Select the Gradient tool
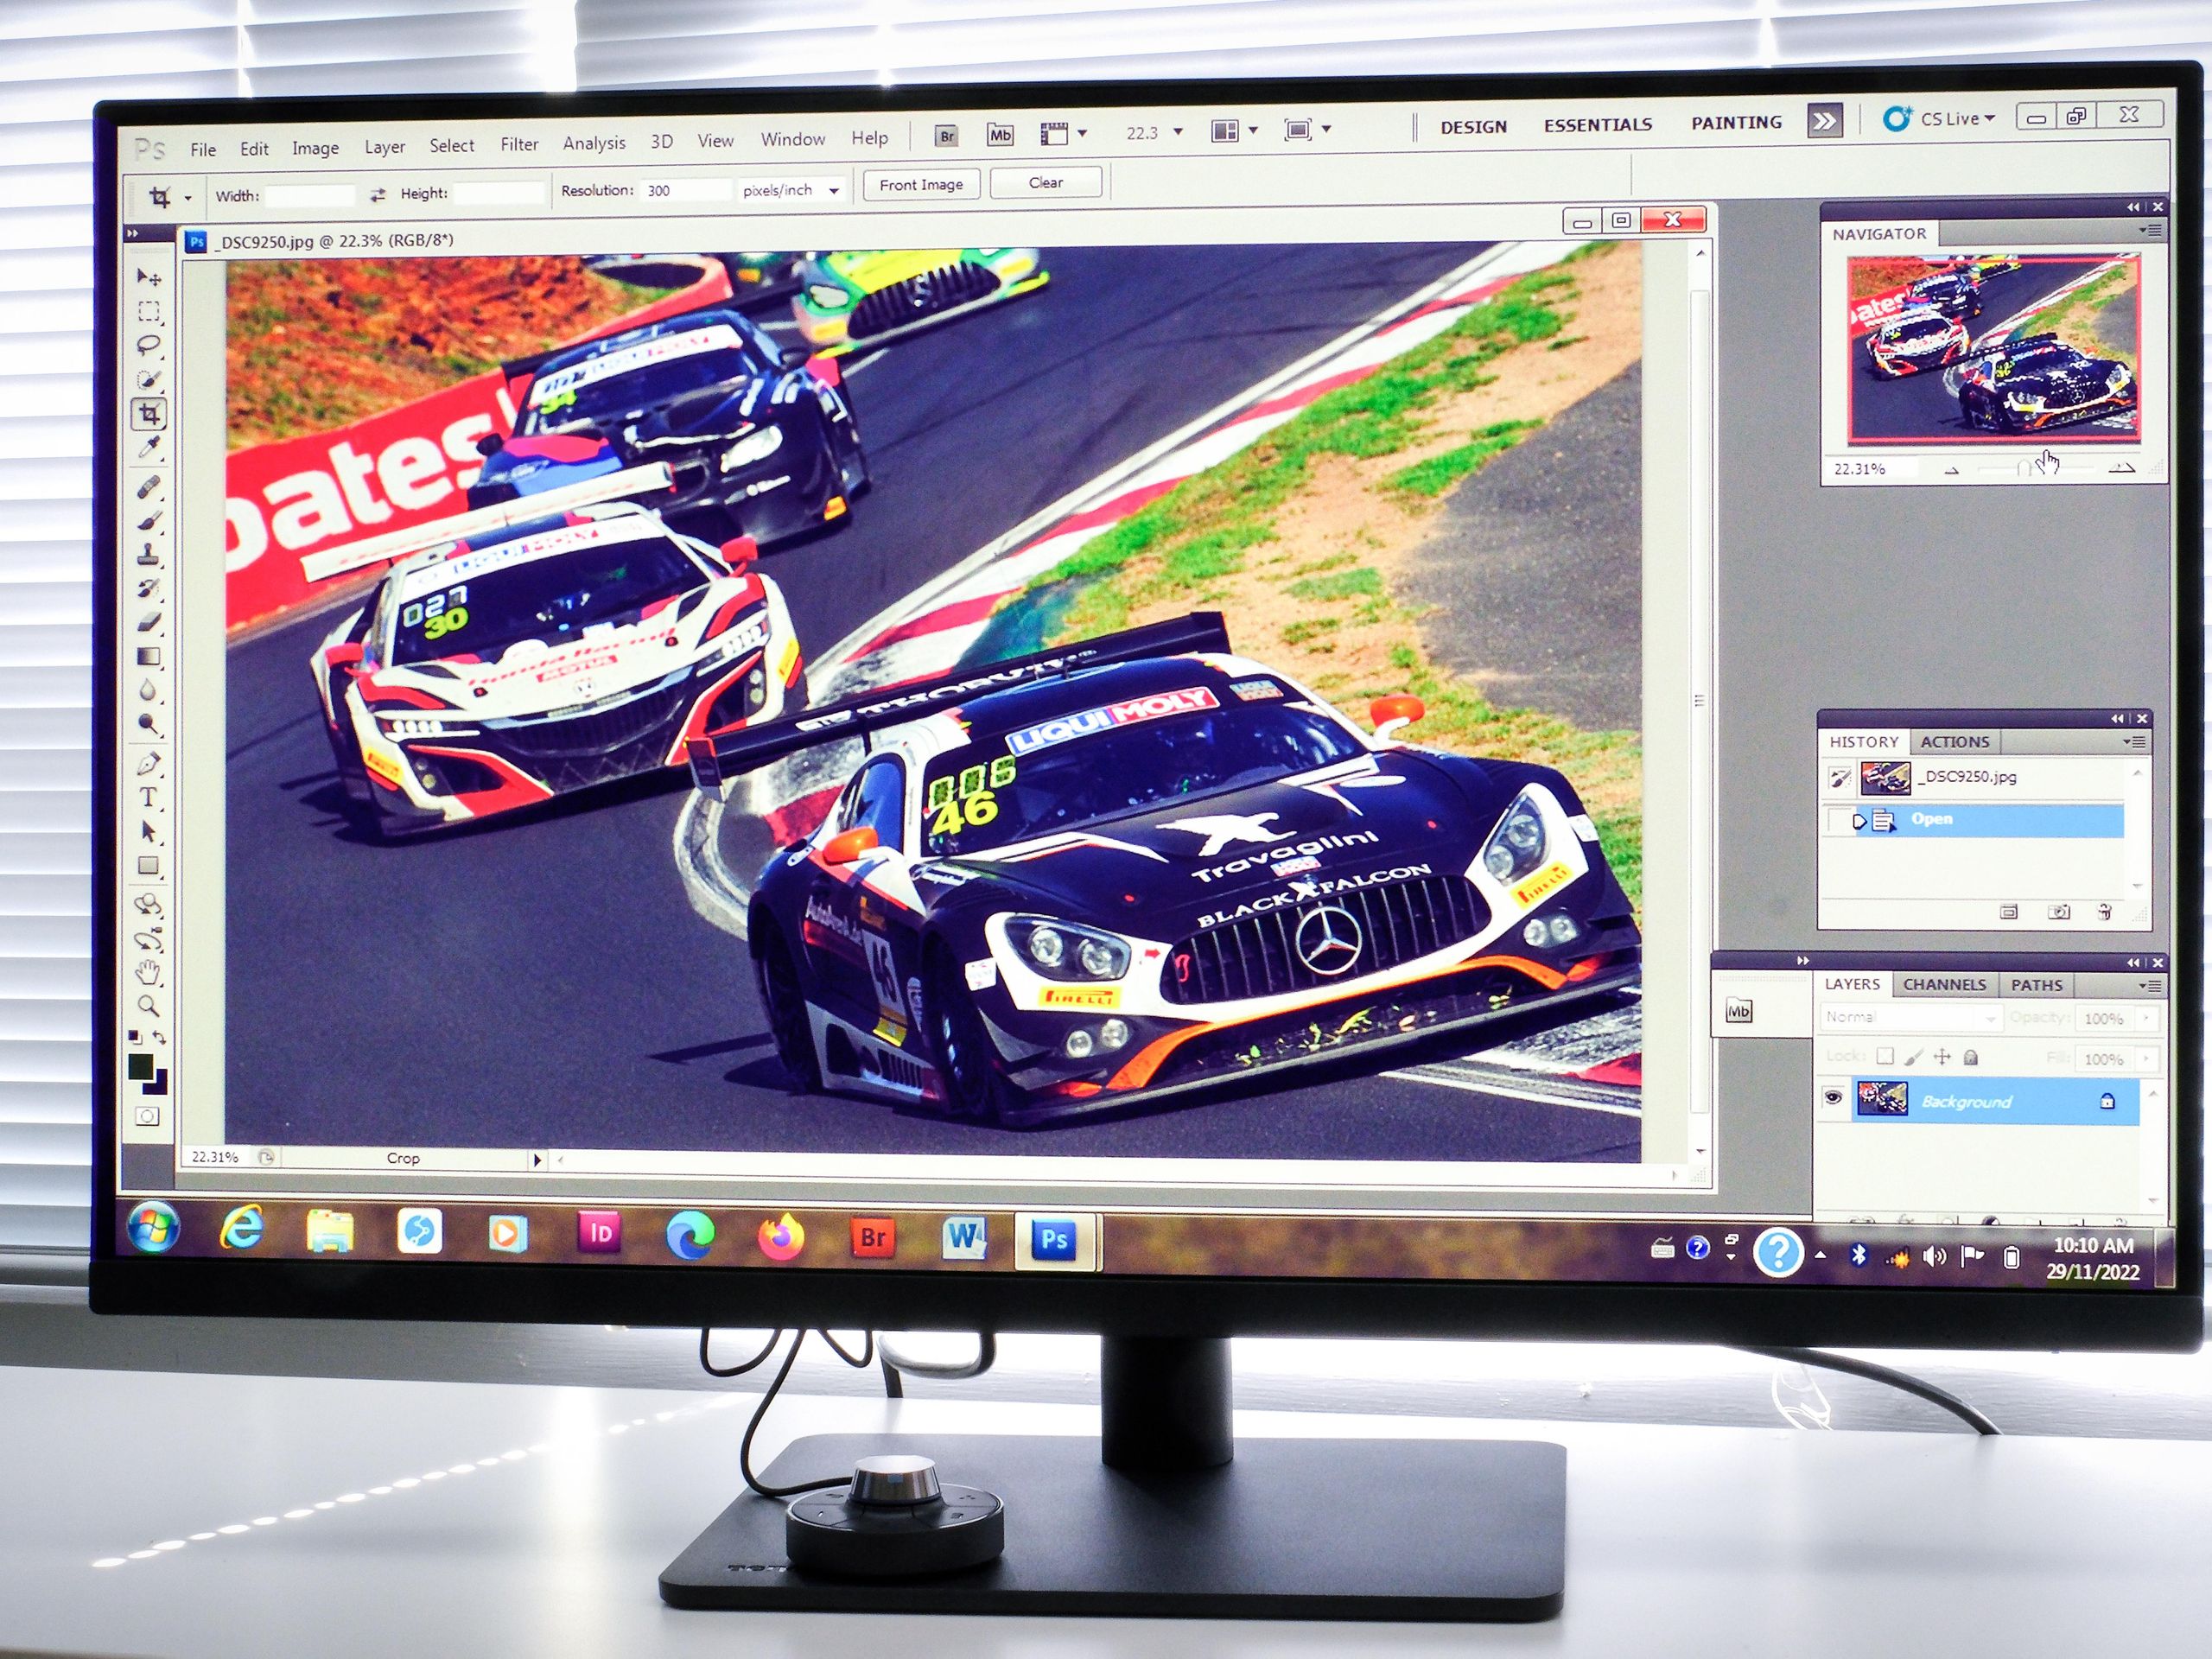Viewport: 2212px width, 1659px height. pyautogui.click(x=149, y=656)
